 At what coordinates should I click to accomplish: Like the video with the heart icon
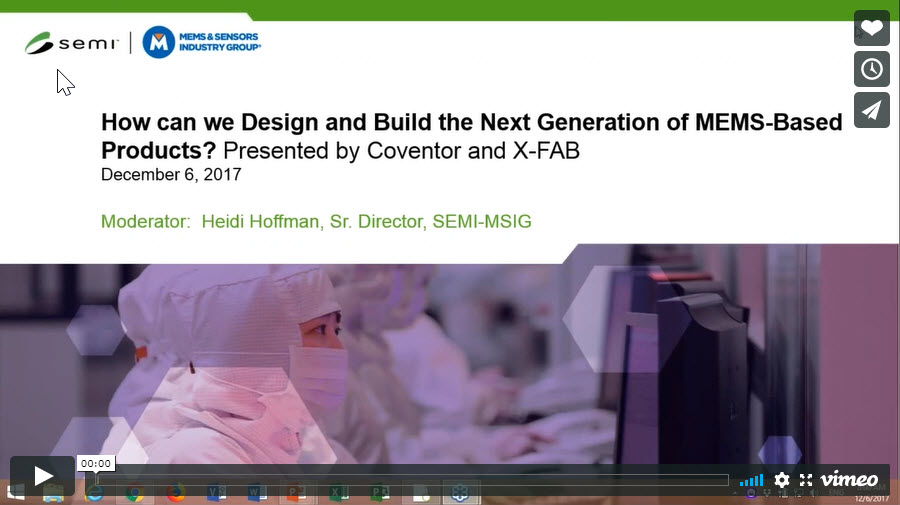(871, 28)
